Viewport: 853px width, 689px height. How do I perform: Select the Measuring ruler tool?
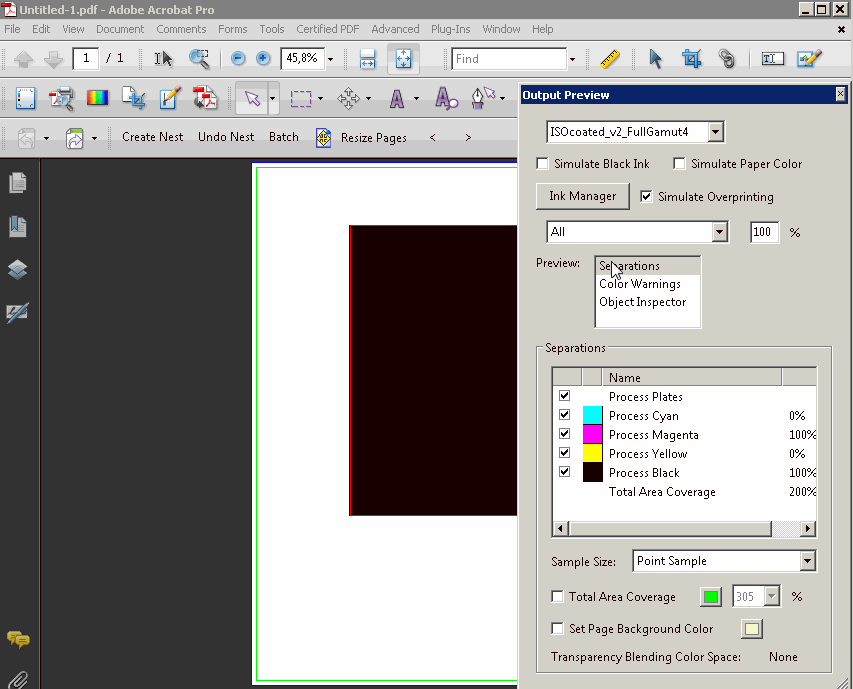tap(610, 59)
